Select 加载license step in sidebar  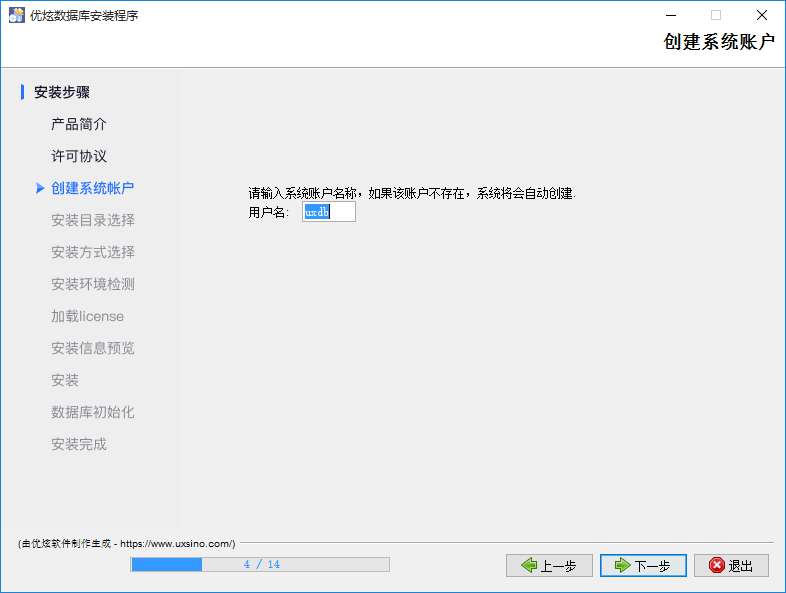tap(87, 316)
